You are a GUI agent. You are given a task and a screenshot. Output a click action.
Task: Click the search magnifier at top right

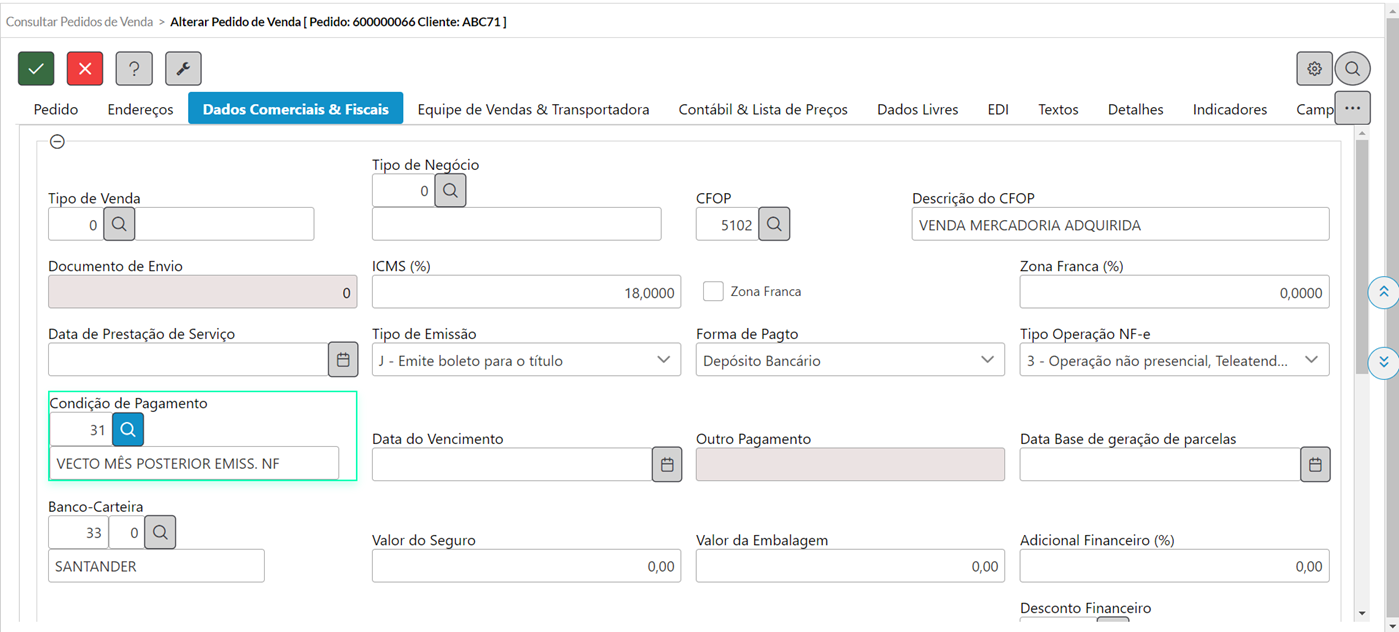[x=1352, y=69]
